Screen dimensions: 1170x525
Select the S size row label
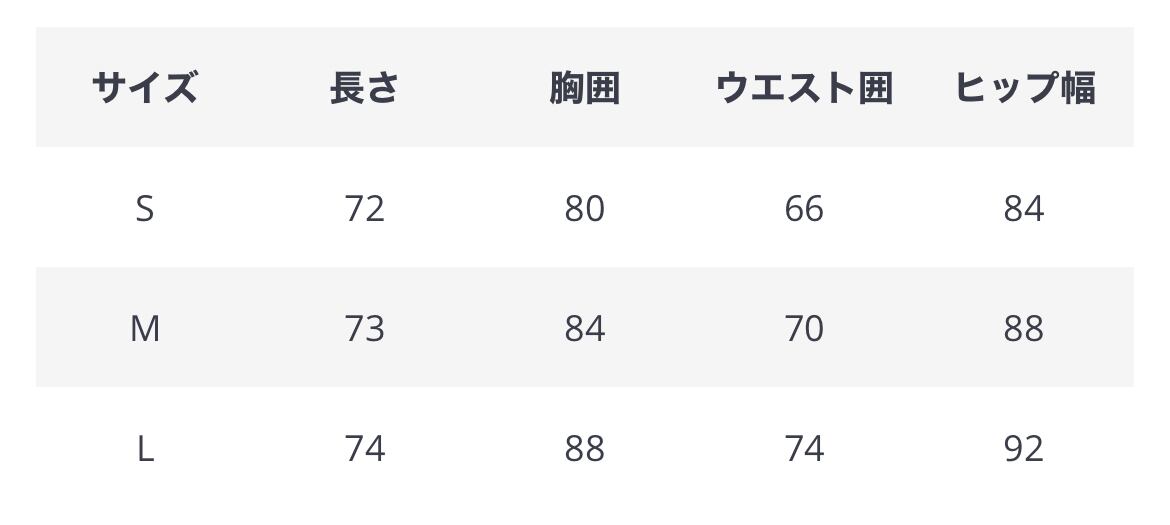click(145, 209)
